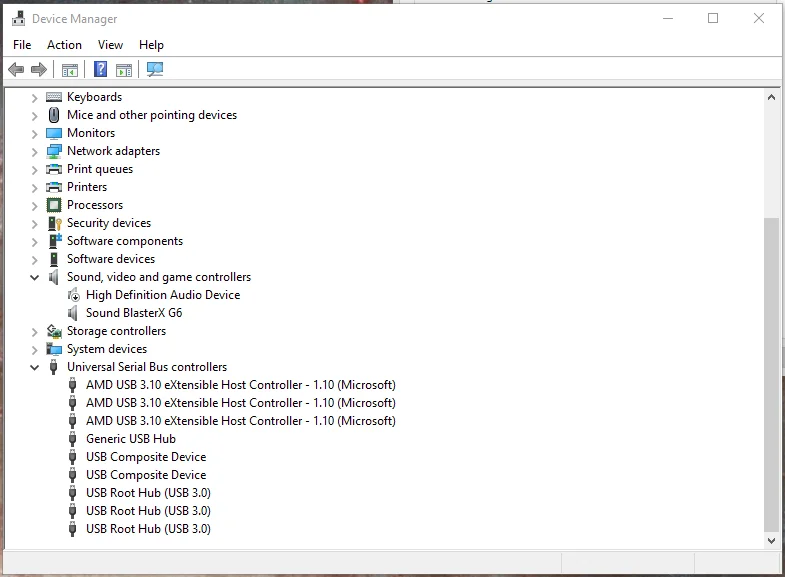Click the System devices folder icon

(x=54, y=349)
